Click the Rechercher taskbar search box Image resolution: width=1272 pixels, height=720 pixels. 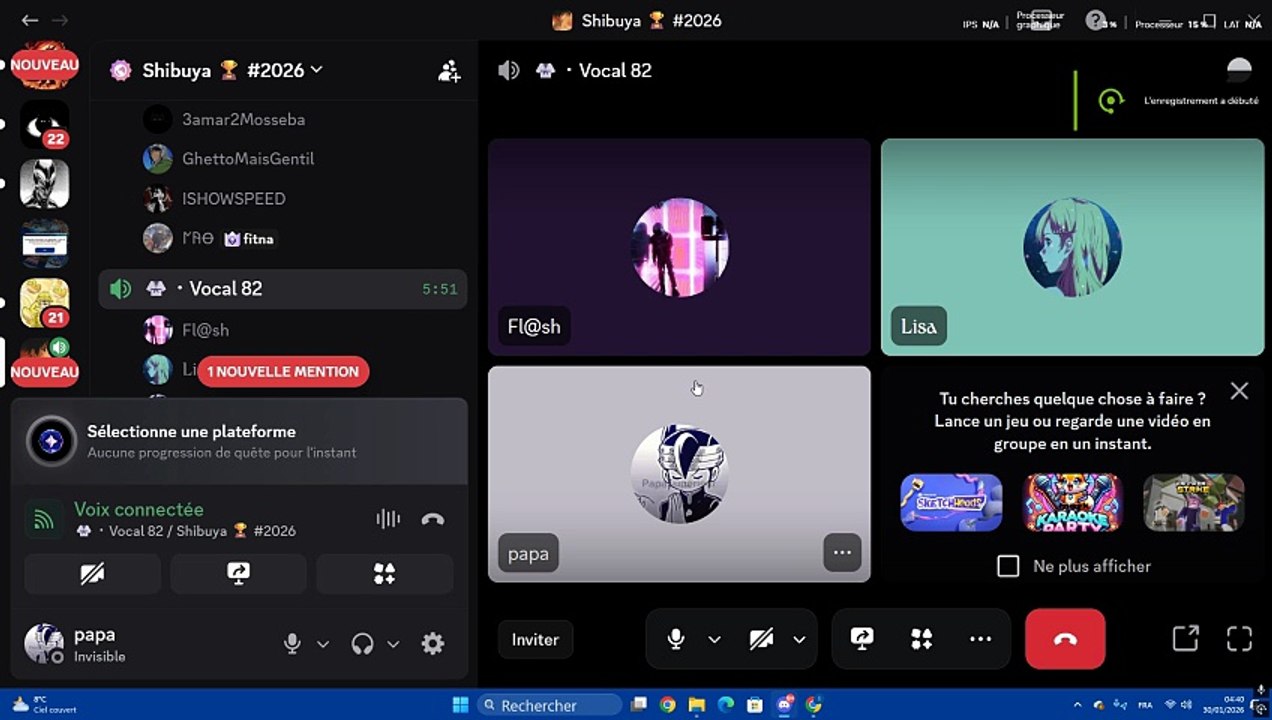(x=550, y=705)
